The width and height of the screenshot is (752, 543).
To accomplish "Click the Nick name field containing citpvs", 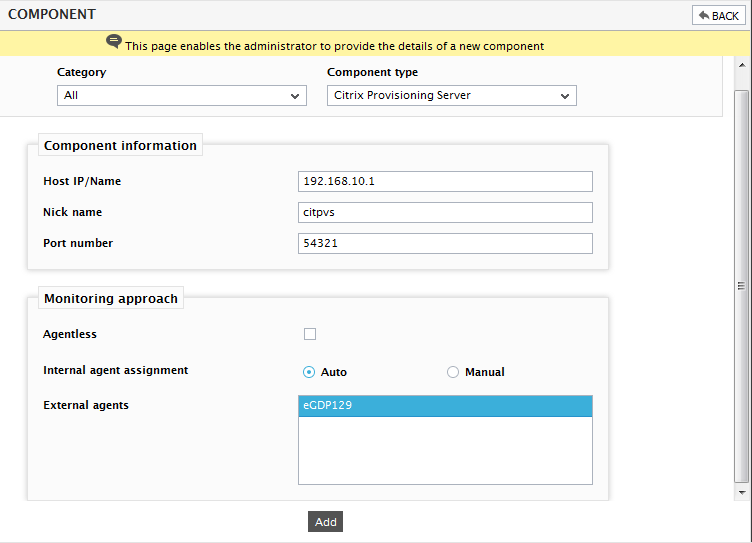I will (445, 212).
